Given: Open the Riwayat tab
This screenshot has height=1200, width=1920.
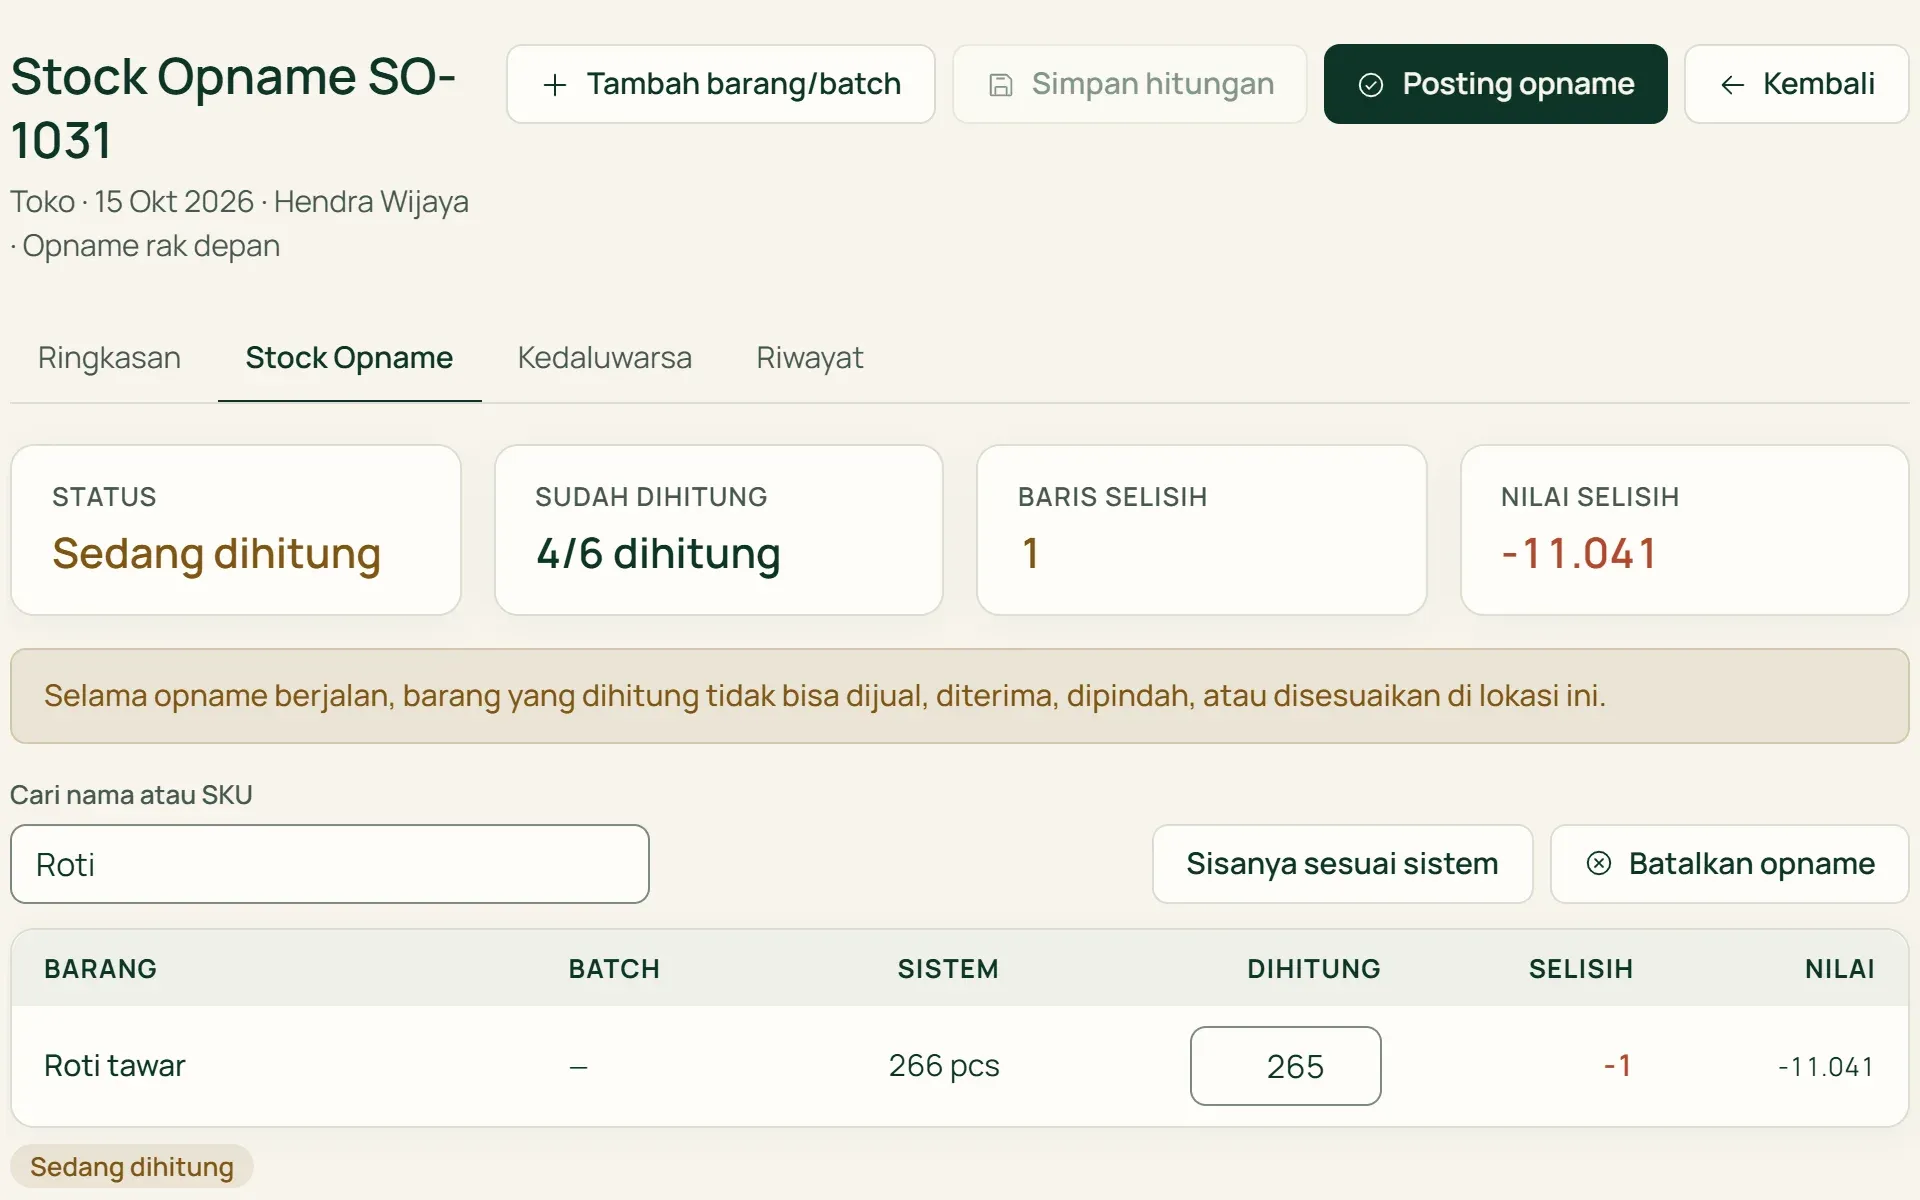Looking at the screenshot, I should tap(809, 358).
